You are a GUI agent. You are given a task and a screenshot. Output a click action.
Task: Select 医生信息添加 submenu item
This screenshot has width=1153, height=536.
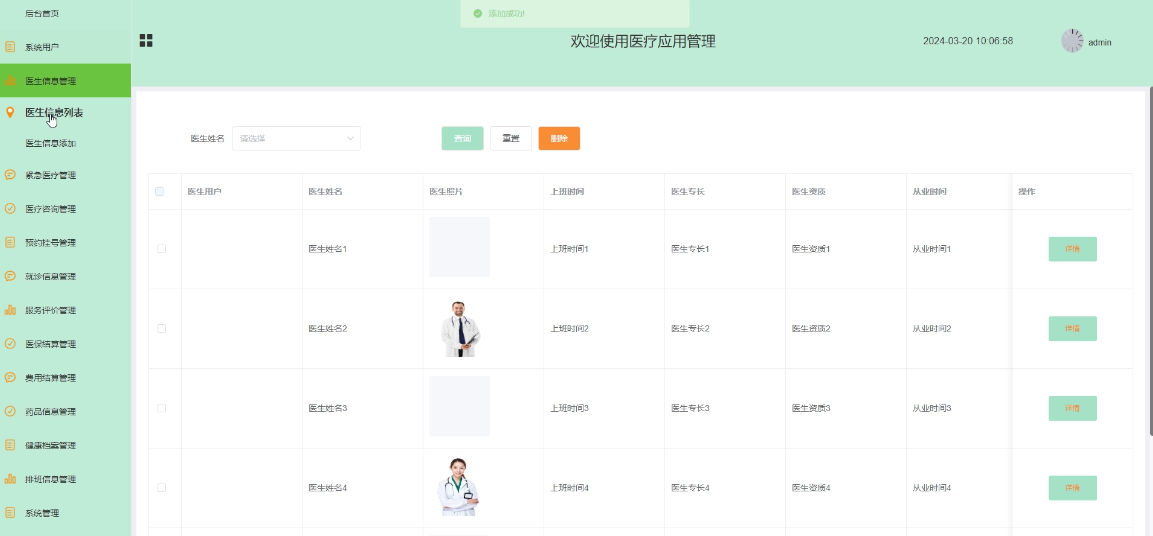(65, 143)
